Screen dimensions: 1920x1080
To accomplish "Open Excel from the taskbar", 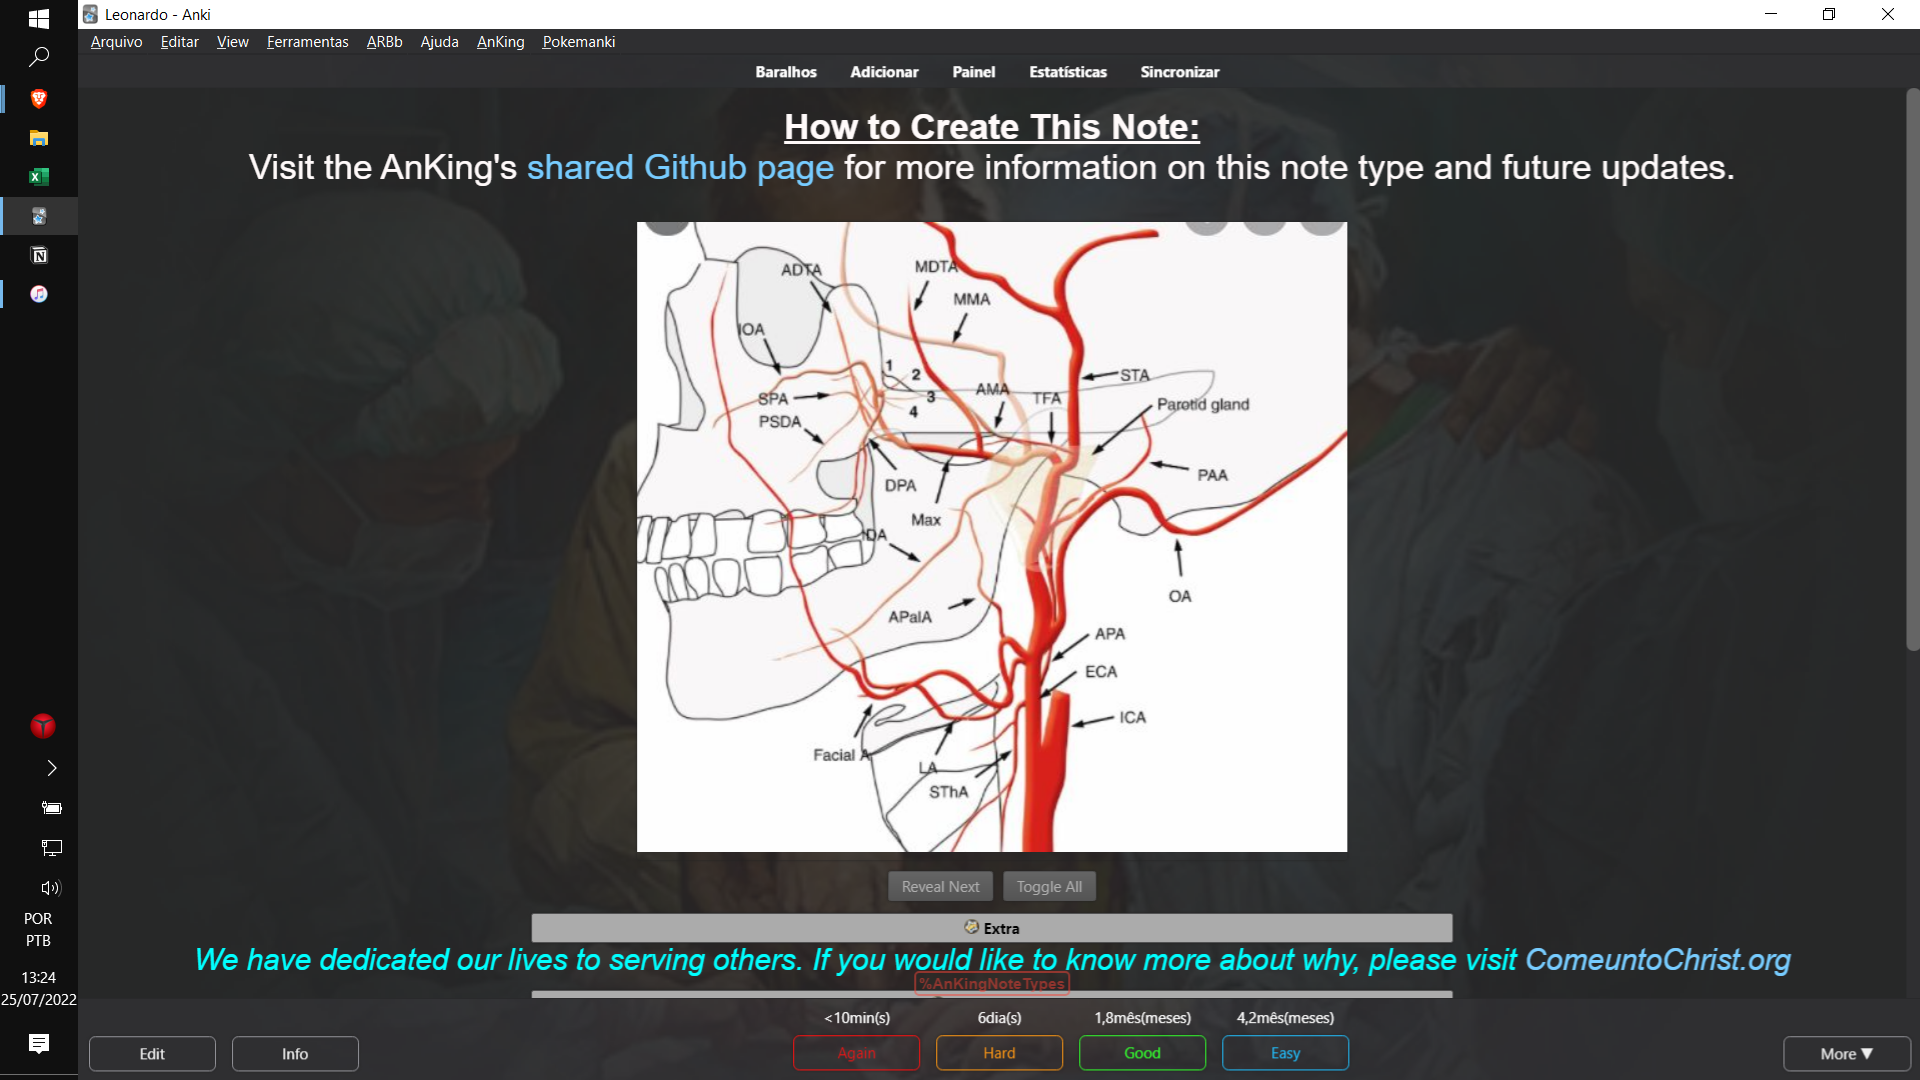I will pyautogui.click(x=39, y=177).
